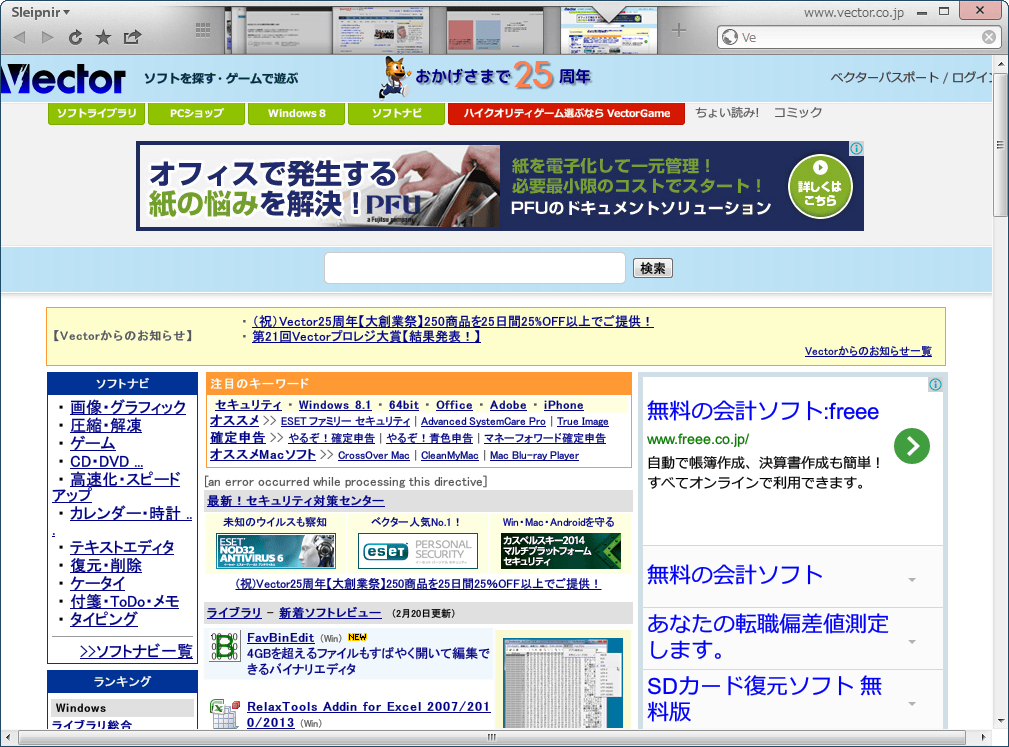Screen dimensions: 1009x747
Task: Open the Sleipnir menu dropdown
Action: 40,12
